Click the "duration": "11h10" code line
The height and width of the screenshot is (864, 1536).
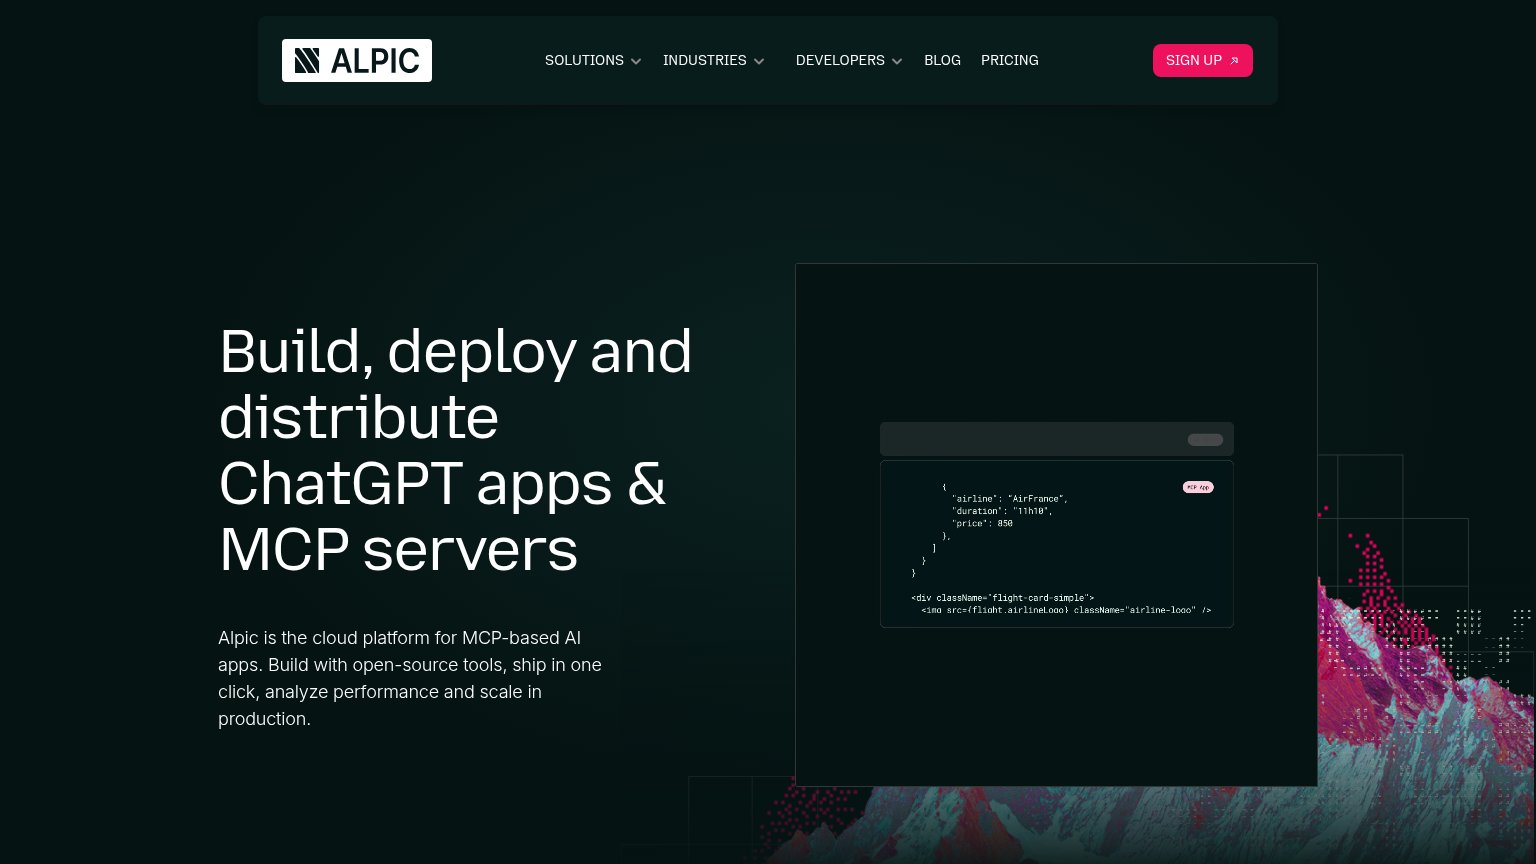pyautogui.click(x=1002, y=511)
